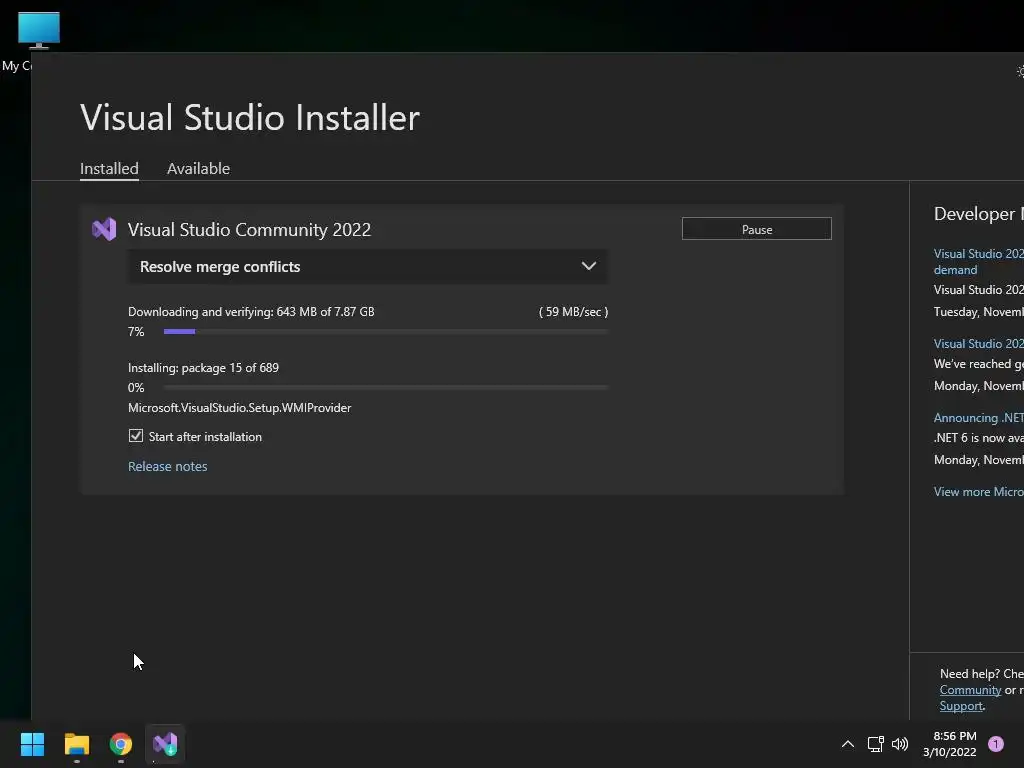Open the 'View more Microsoft' news link
Image resolution: width=1024 pixels, height=768 pixels.
[x=978, y=492]
